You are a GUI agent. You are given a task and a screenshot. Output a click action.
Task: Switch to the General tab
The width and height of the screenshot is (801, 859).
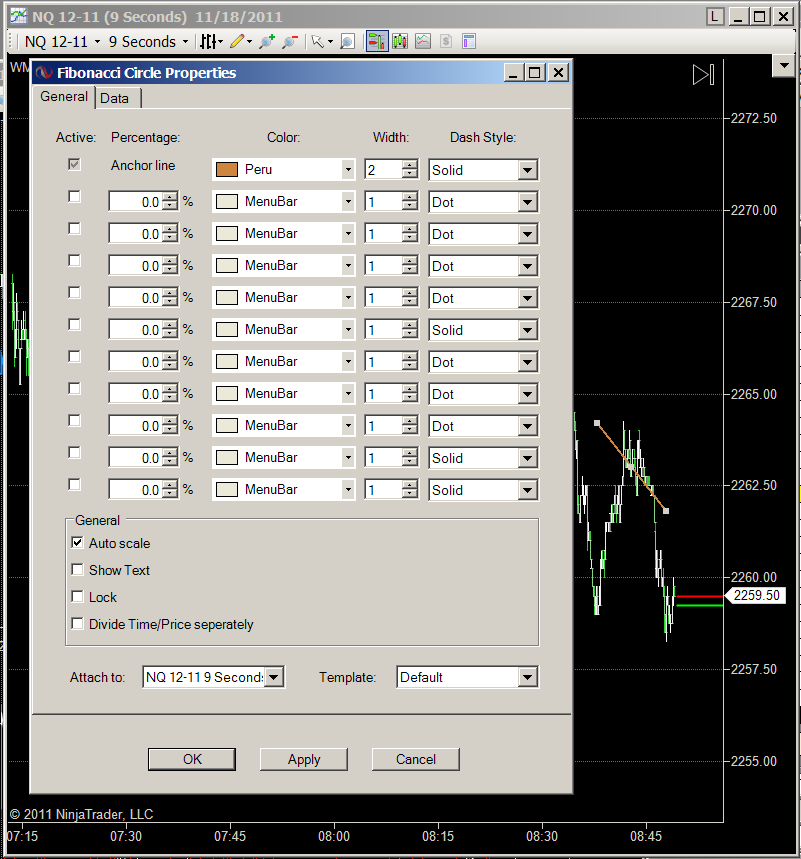pyautogui.click(x=64, y=97)
